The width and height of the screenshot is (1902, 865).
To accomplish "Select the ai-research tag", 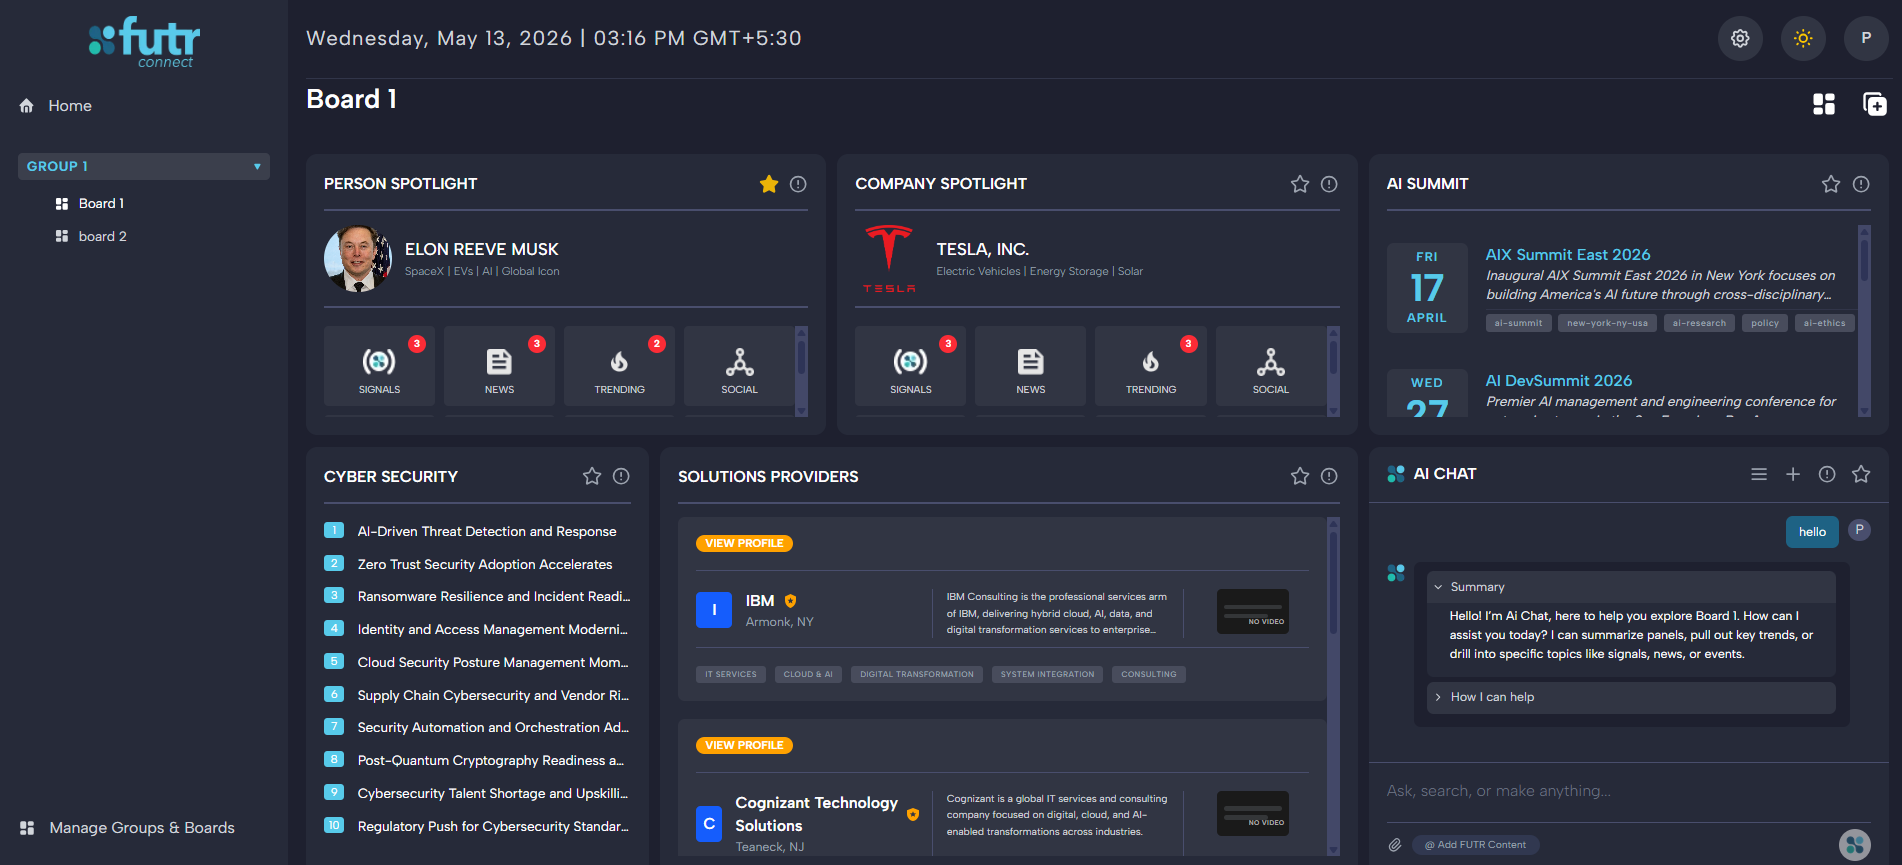I will coord(1699,323).
